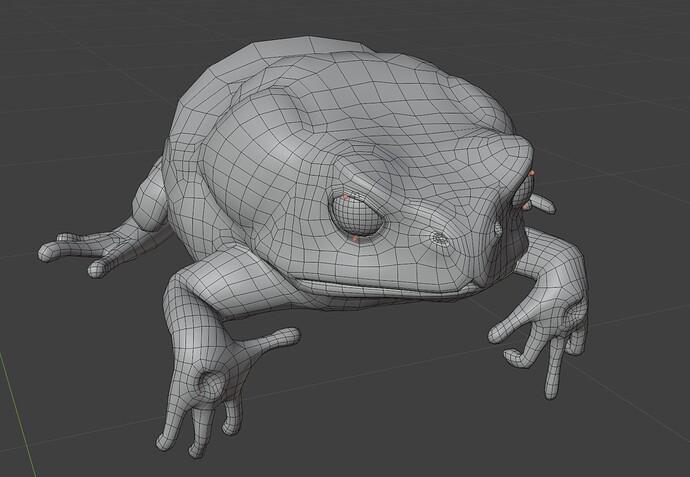690x477 pixels.
Task: Pick the lower red vertex beside right eye
Action: click(525, 206)
